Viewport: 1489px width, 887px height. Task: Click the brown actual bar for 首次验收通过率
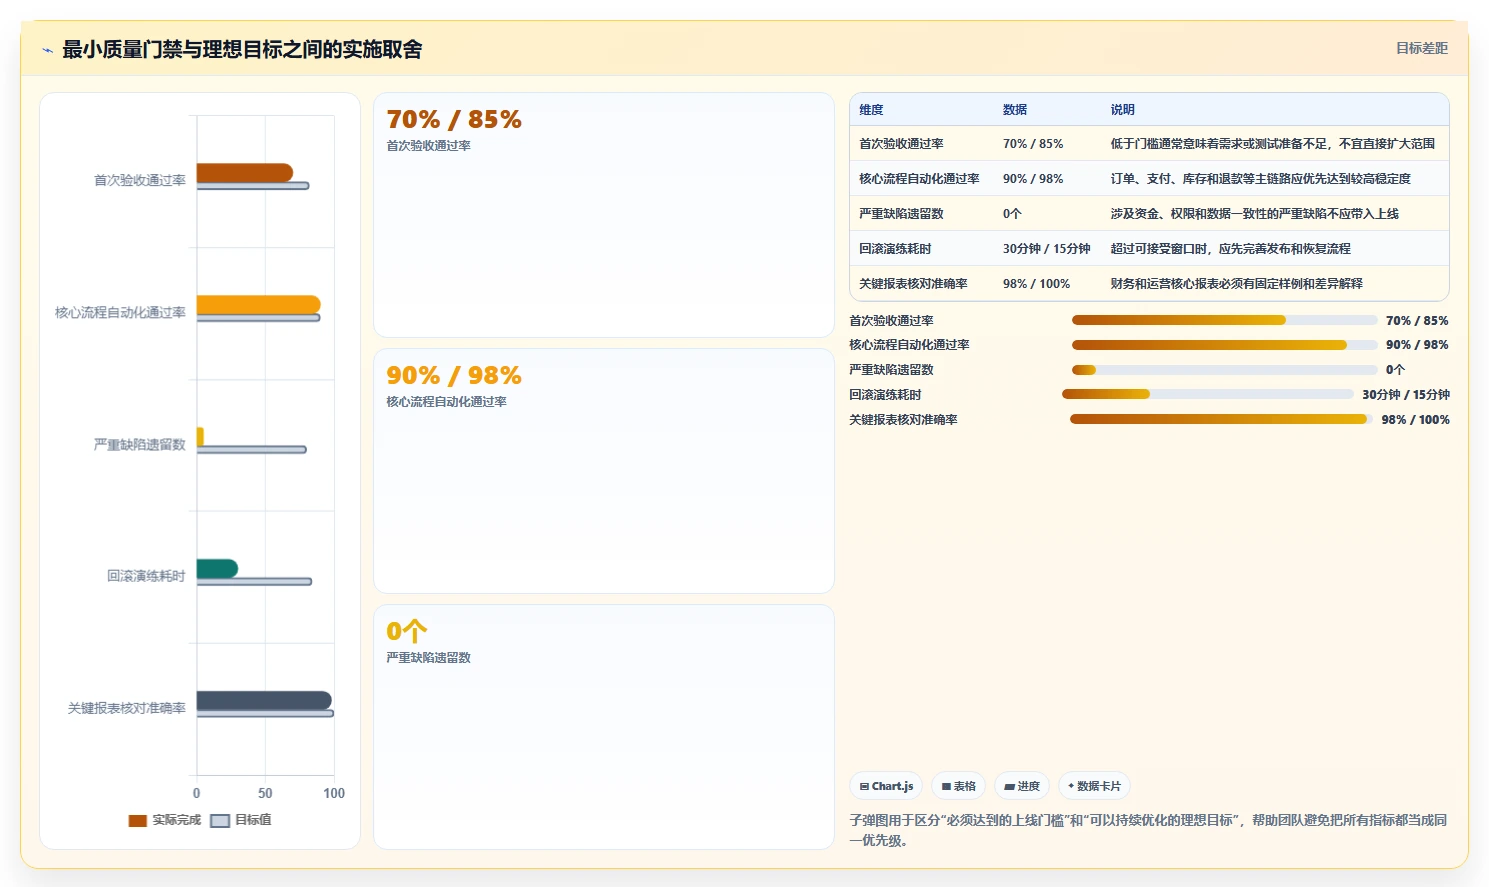point(245,173)
